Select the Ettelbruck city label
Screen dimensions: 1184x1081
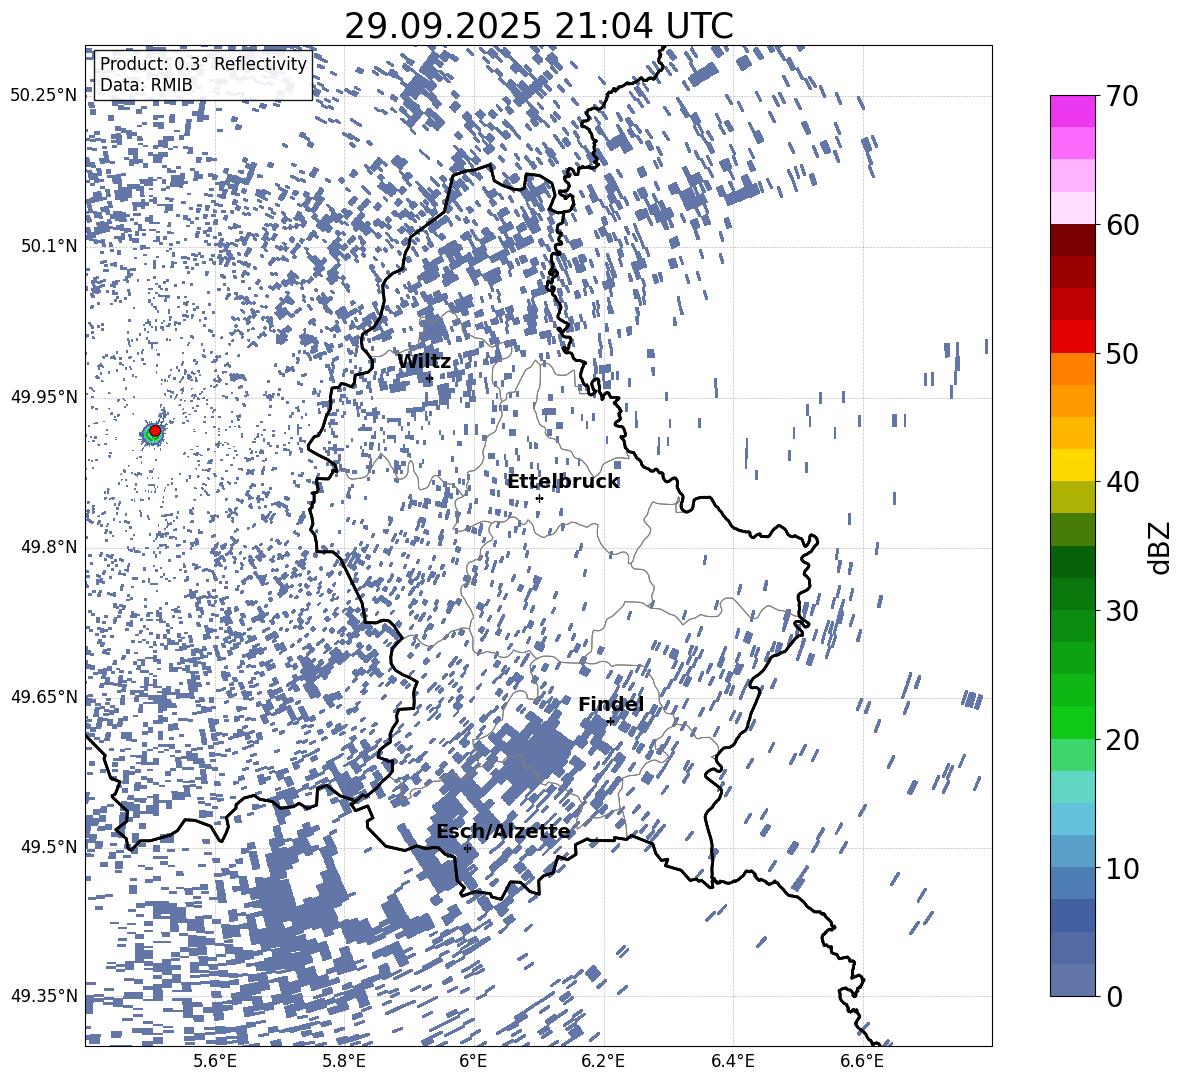coord(563,482)
